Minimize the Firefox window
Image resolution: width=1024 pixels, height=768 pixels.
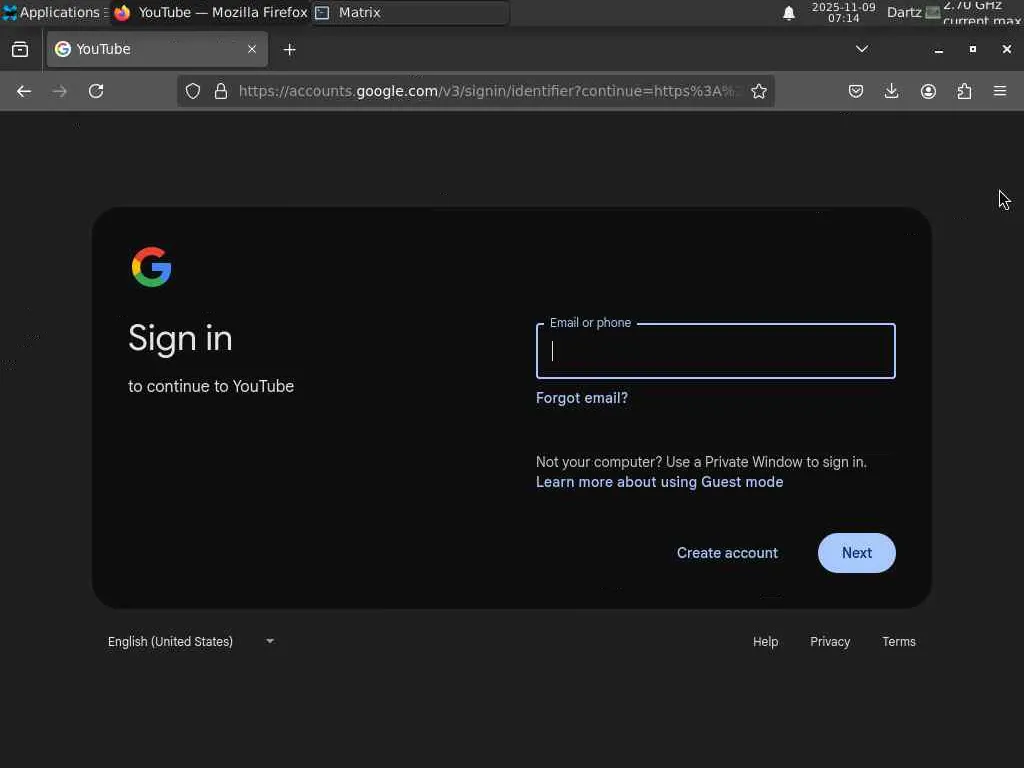(938, 50)
